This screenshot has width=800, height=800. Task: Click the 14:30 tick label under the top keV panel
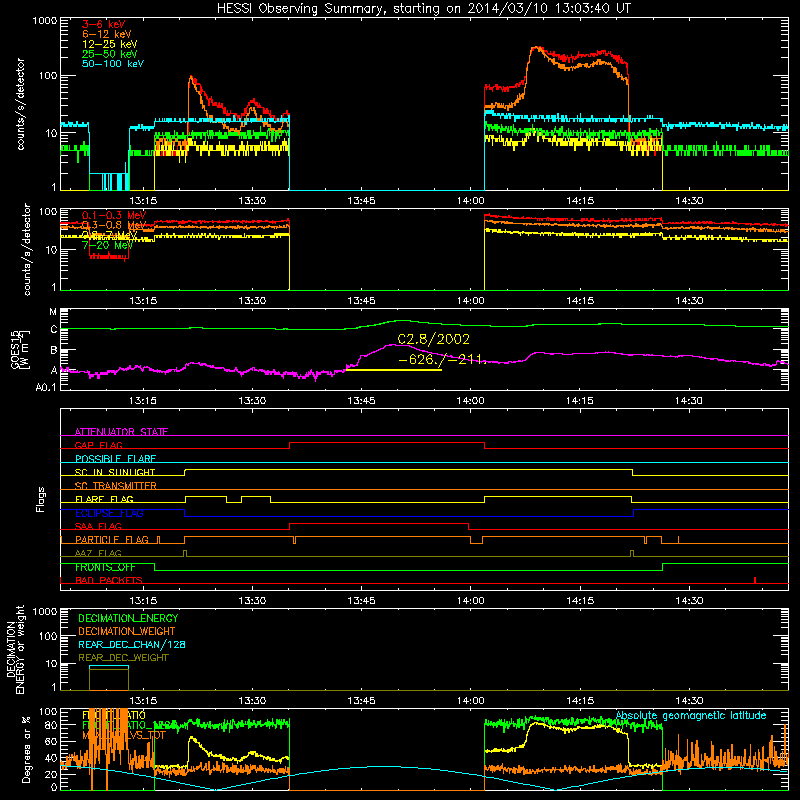click(x=689, y=201)
